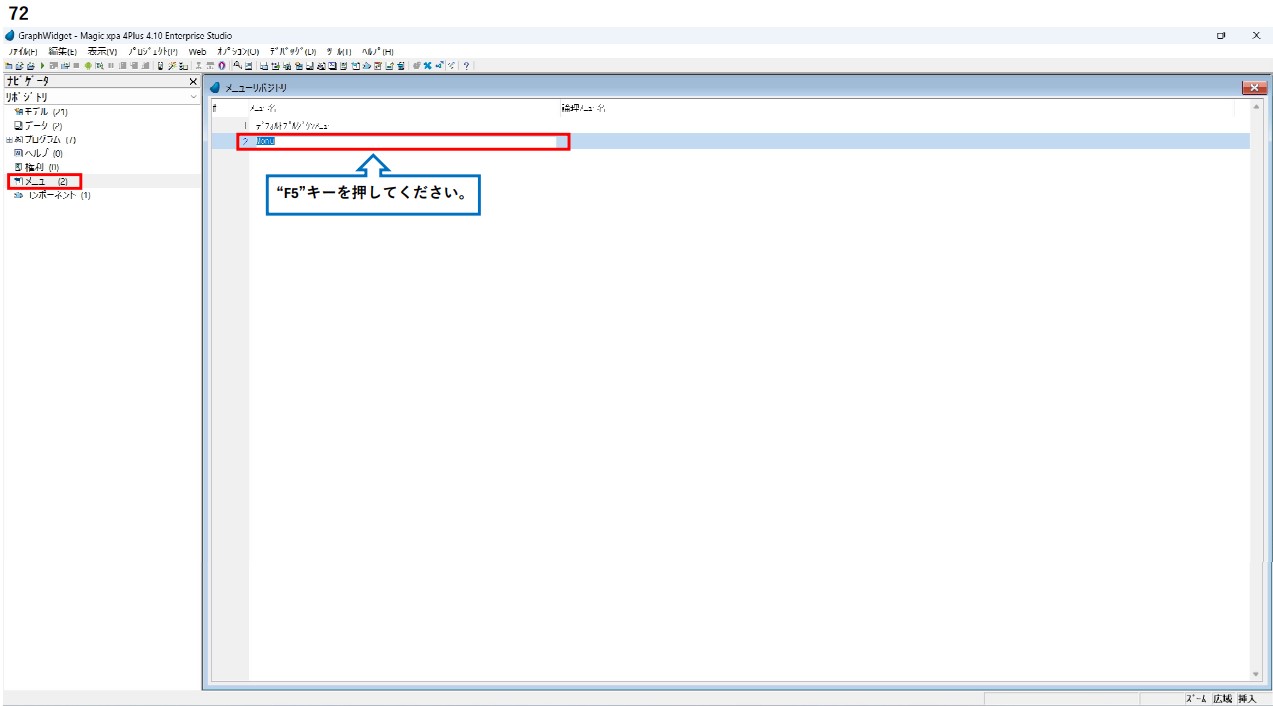
Task: Click the scrollbar down arrow in menu repository
Action: pos(1256,675)
